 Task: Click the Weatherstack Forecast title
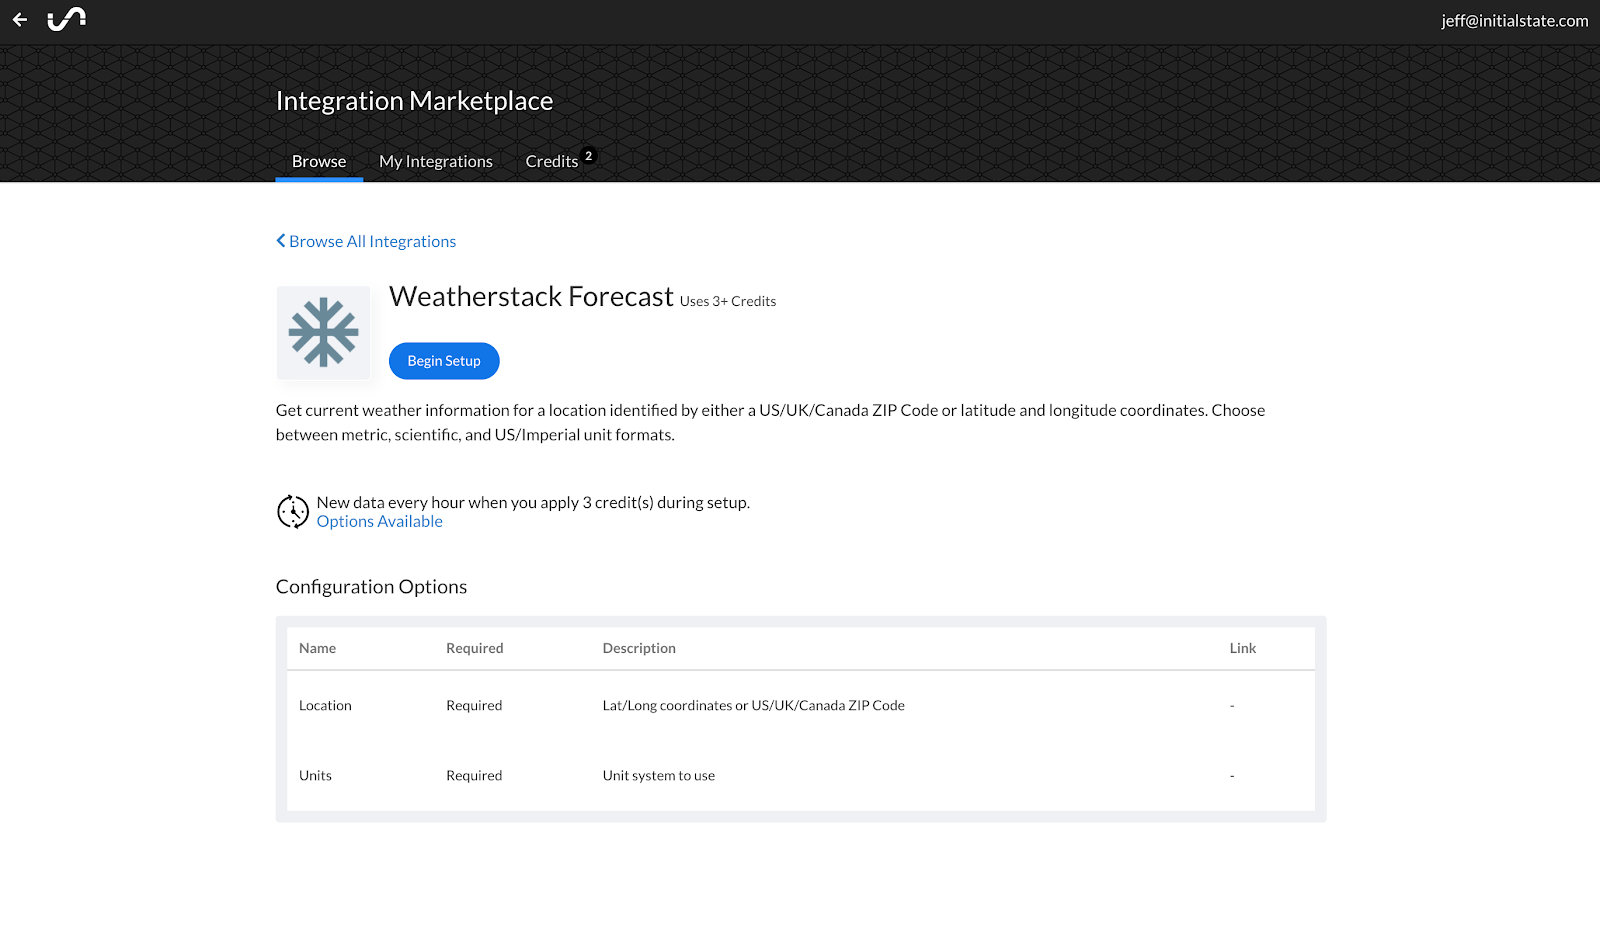pos(531,297)
